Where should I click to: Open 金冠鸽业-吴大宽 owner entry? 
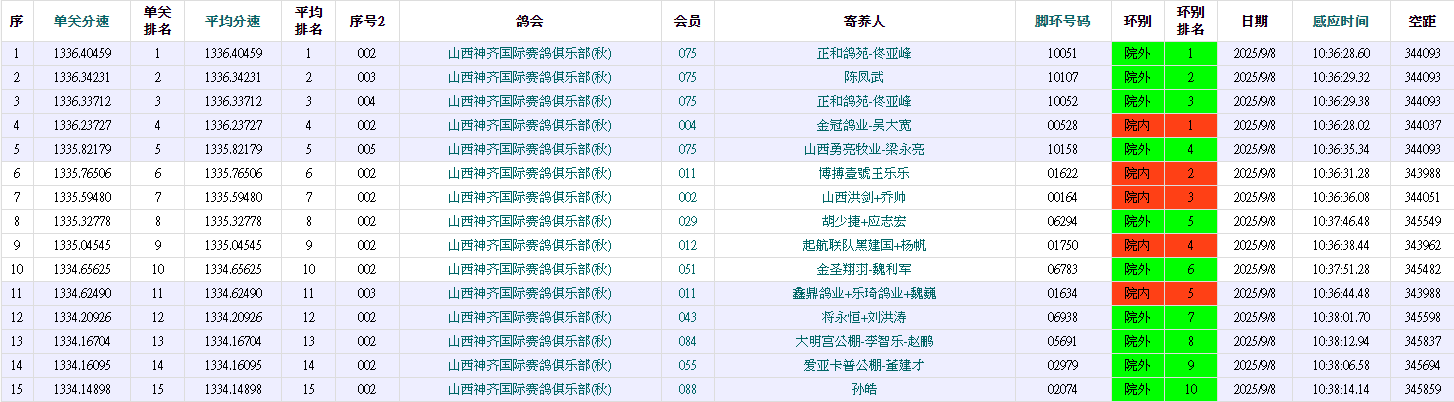point(864,125)
